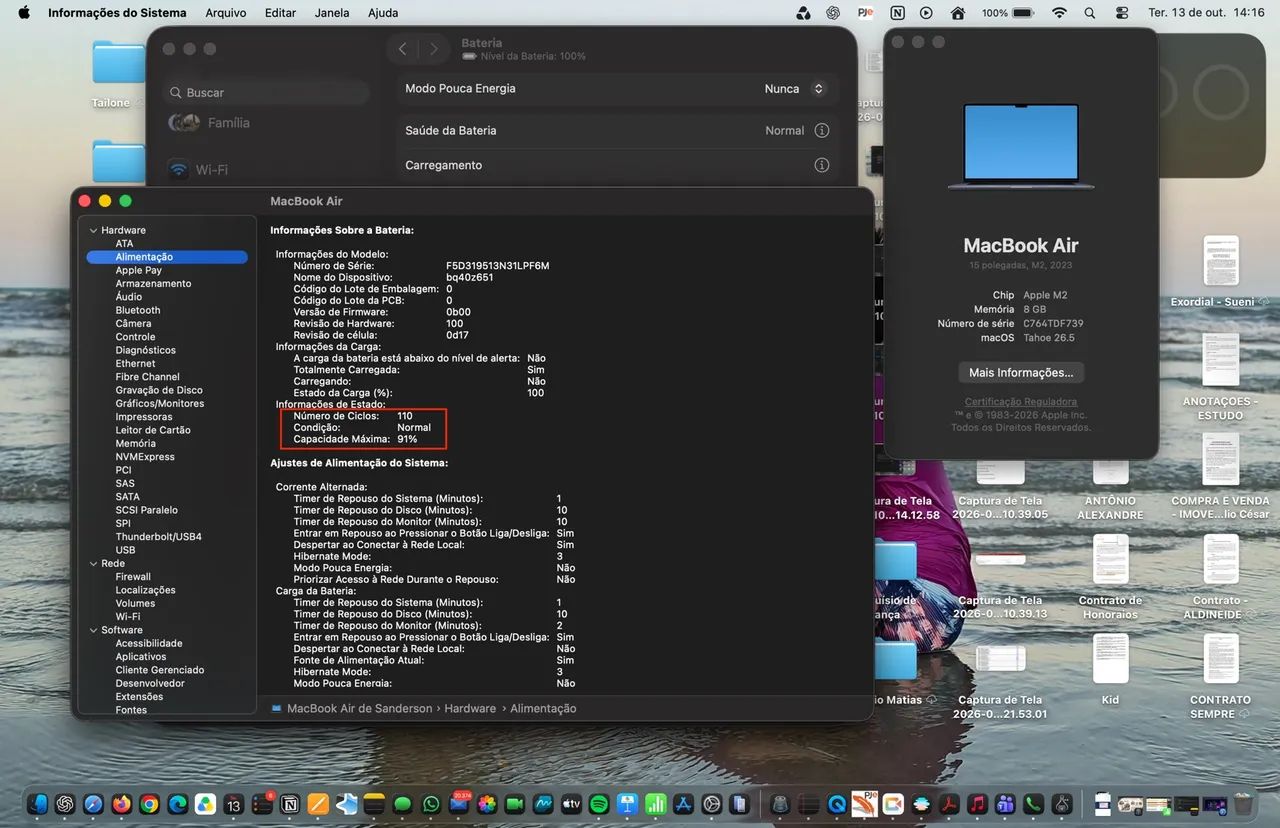Collapse the Rede section in the sidebar

click(x=93, y=564)
